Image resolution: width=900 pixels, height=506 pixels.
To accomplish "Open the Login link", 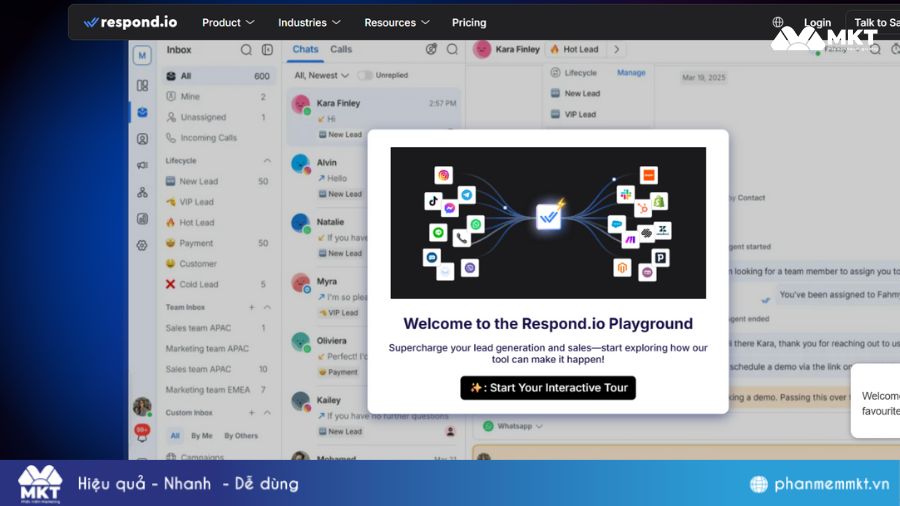I will [817, 22].
